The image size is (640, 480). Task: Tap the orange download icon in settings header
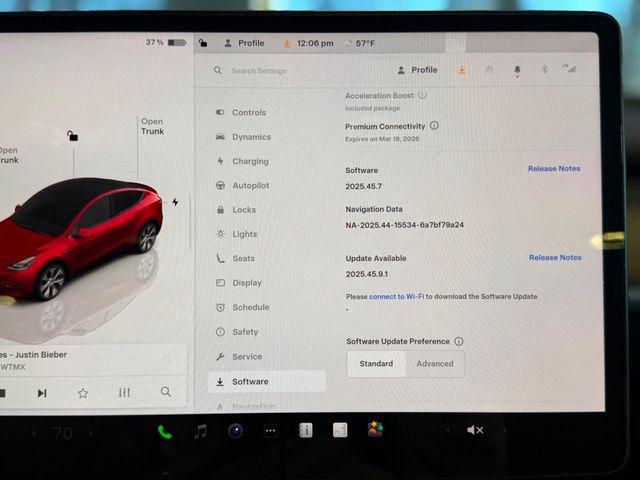click(x=462, y=70)
